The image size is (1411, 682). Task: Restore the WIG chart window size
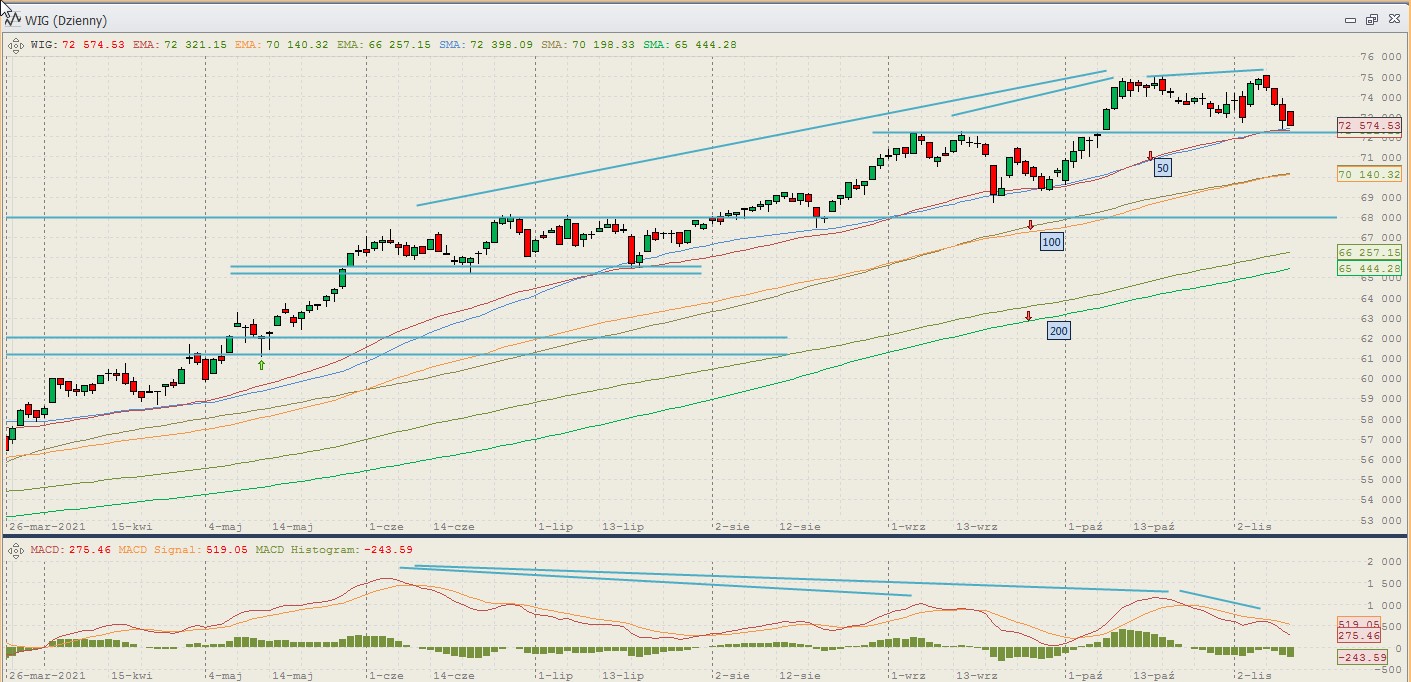point(1371,20)
